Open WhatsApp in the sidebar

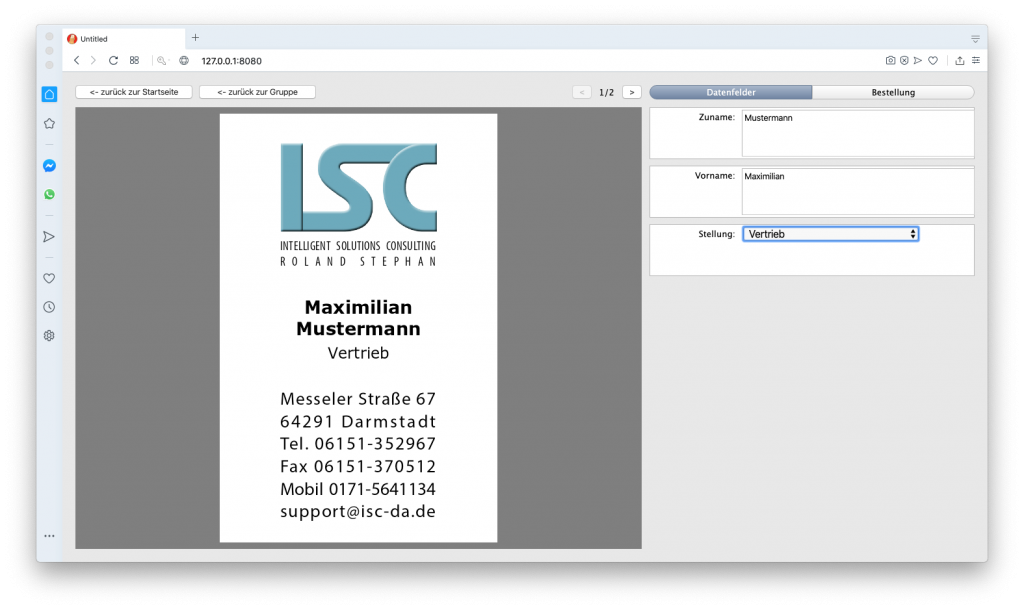(x=49, y=195)
